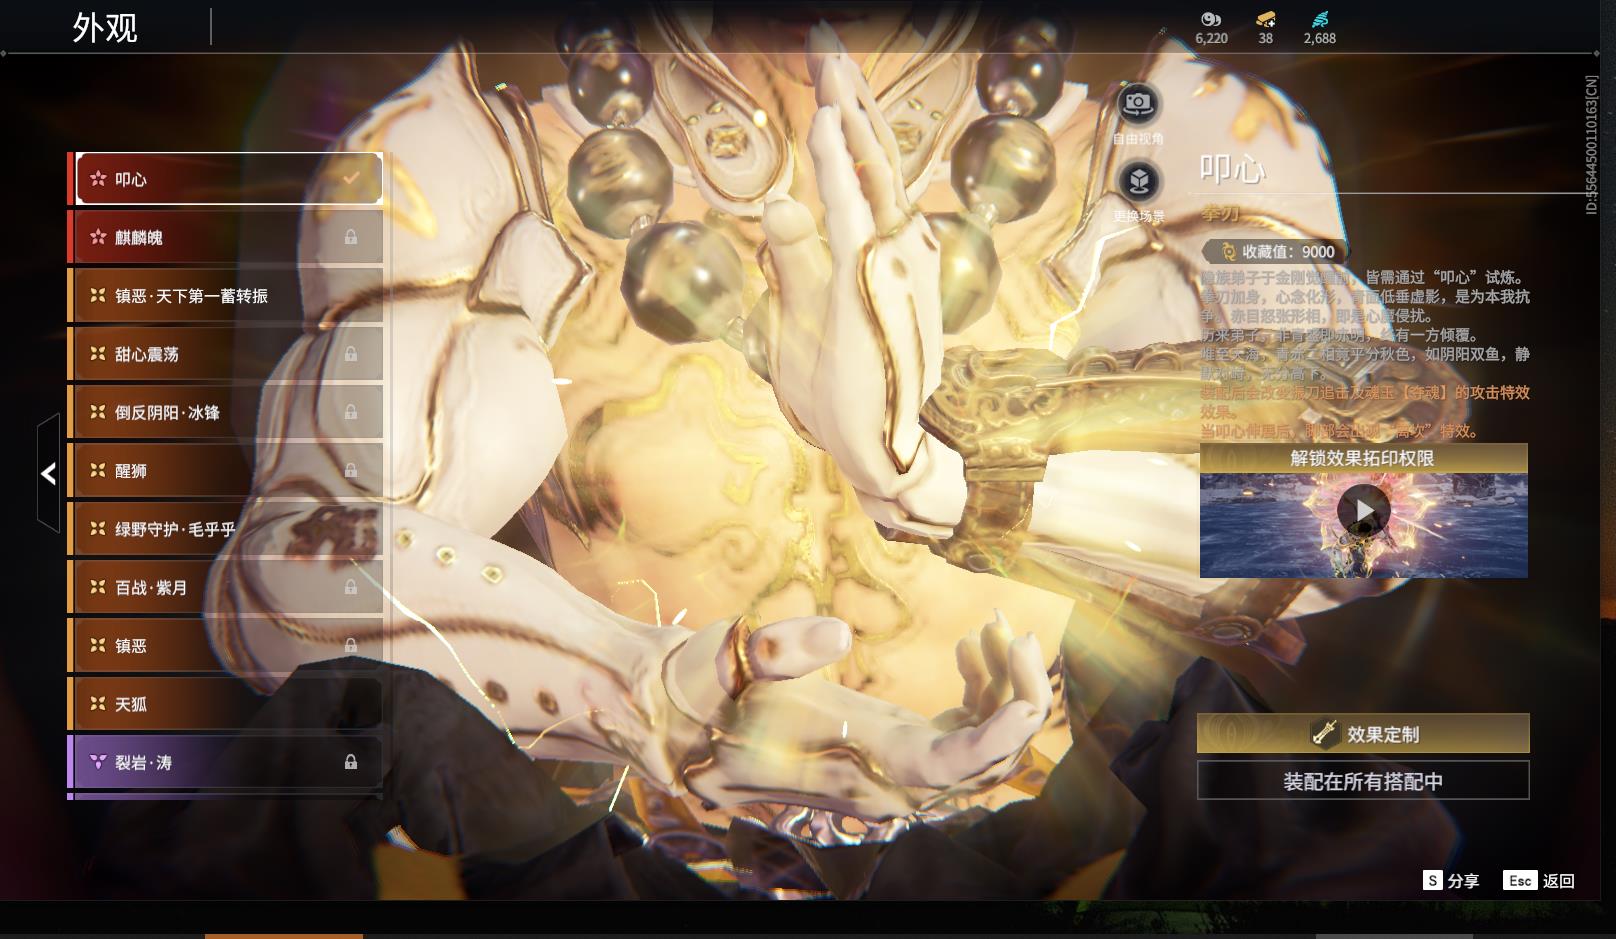Play the skin effect preview video
This screenshot has width=1616, height=939.
[1364, 511]
